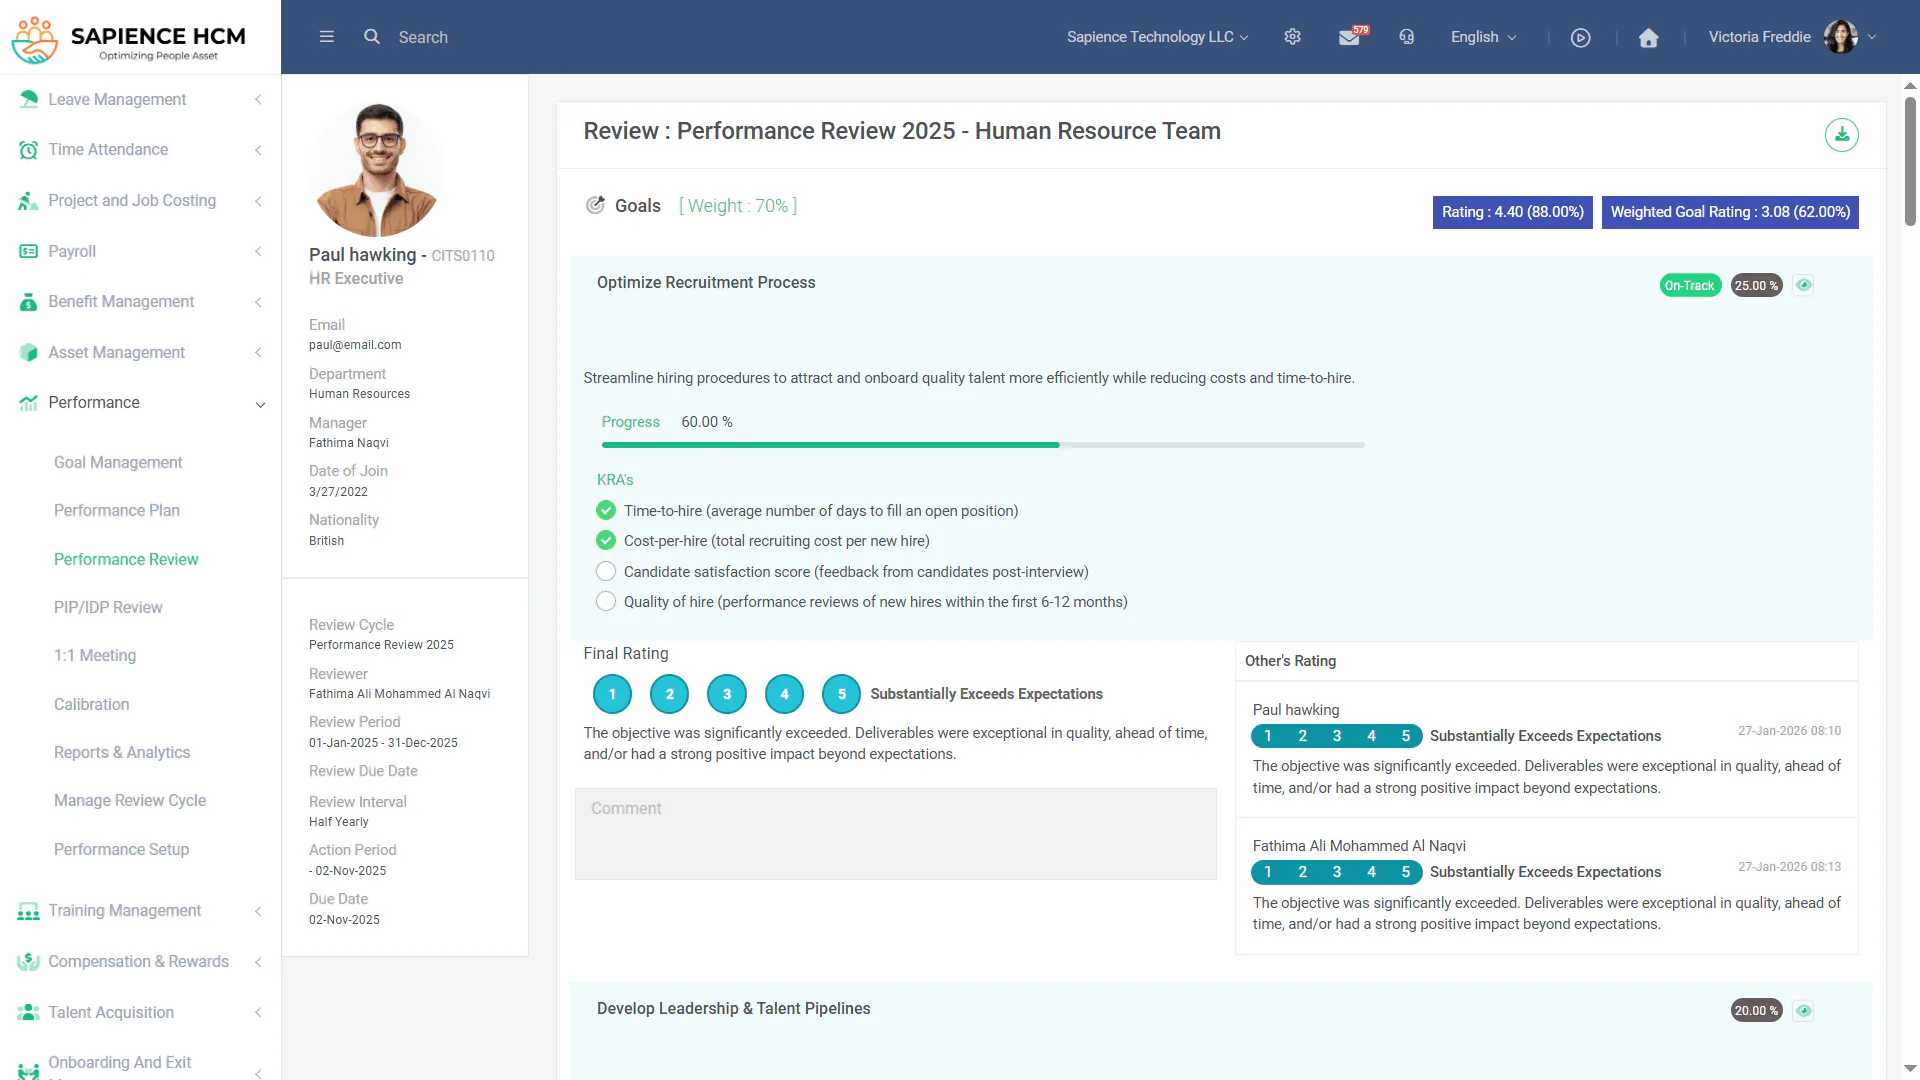Click the support headset icon

point(1407,37)
